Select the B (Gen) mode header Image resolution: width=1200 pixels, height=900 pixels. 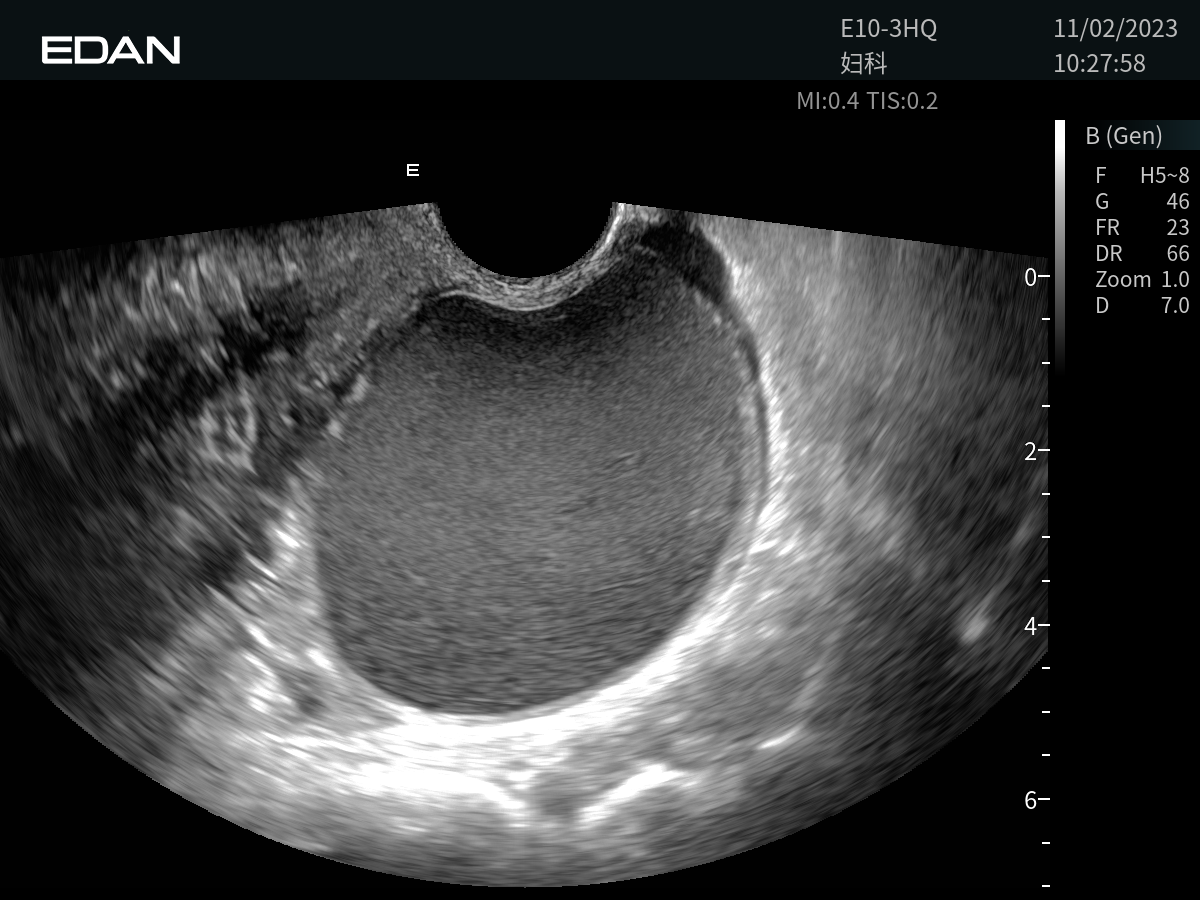[1123, 136]
